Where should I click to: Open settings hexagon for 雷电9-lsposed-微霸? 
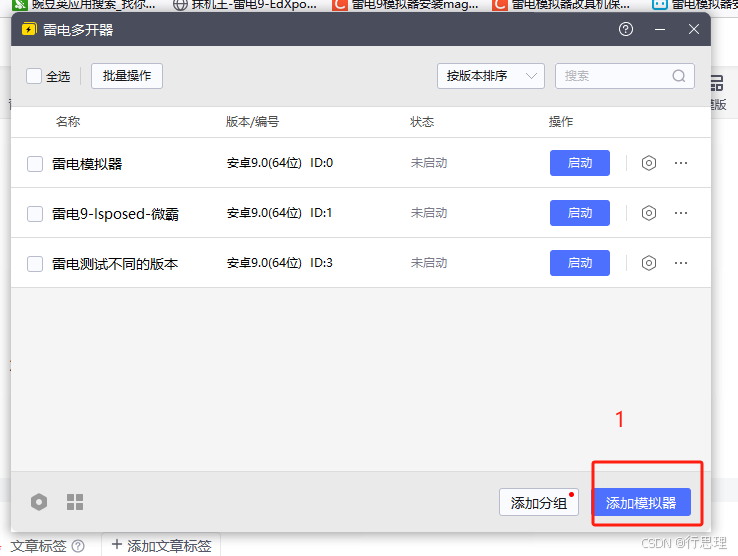point(649,213)
